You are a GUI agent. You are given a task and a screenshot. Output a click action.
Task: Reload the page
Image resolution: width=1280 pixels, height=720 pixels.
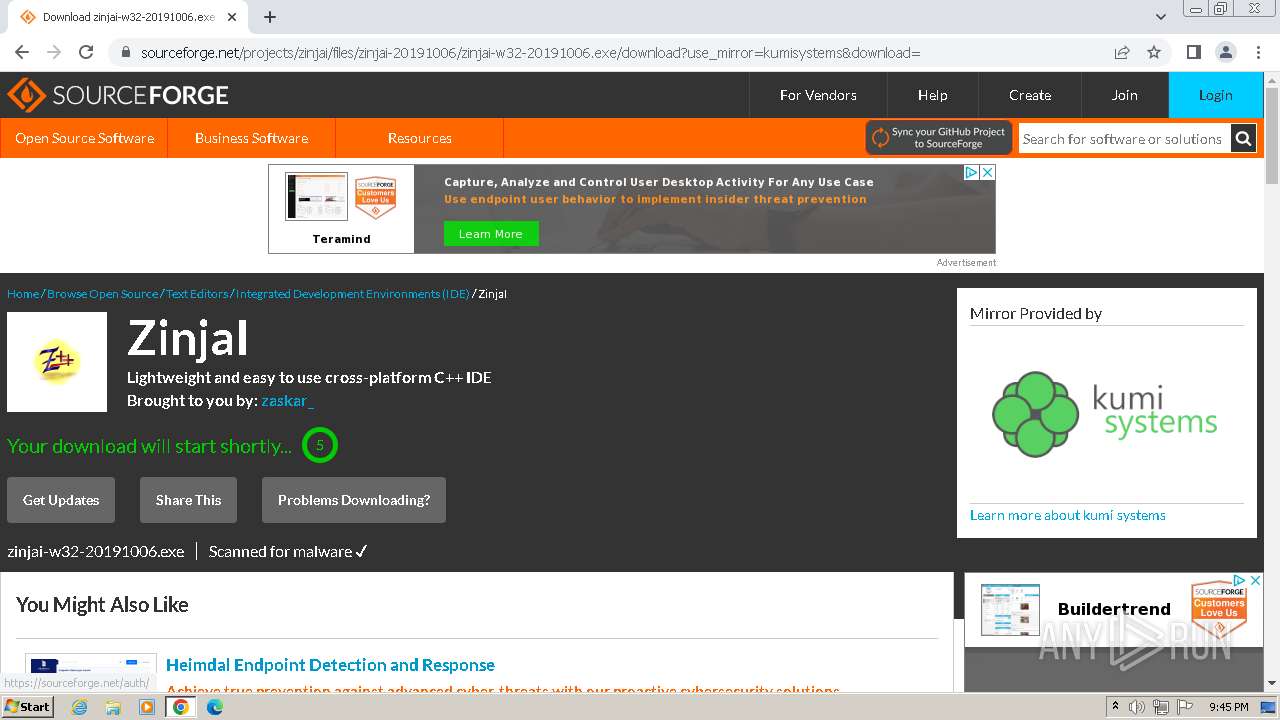86,52
